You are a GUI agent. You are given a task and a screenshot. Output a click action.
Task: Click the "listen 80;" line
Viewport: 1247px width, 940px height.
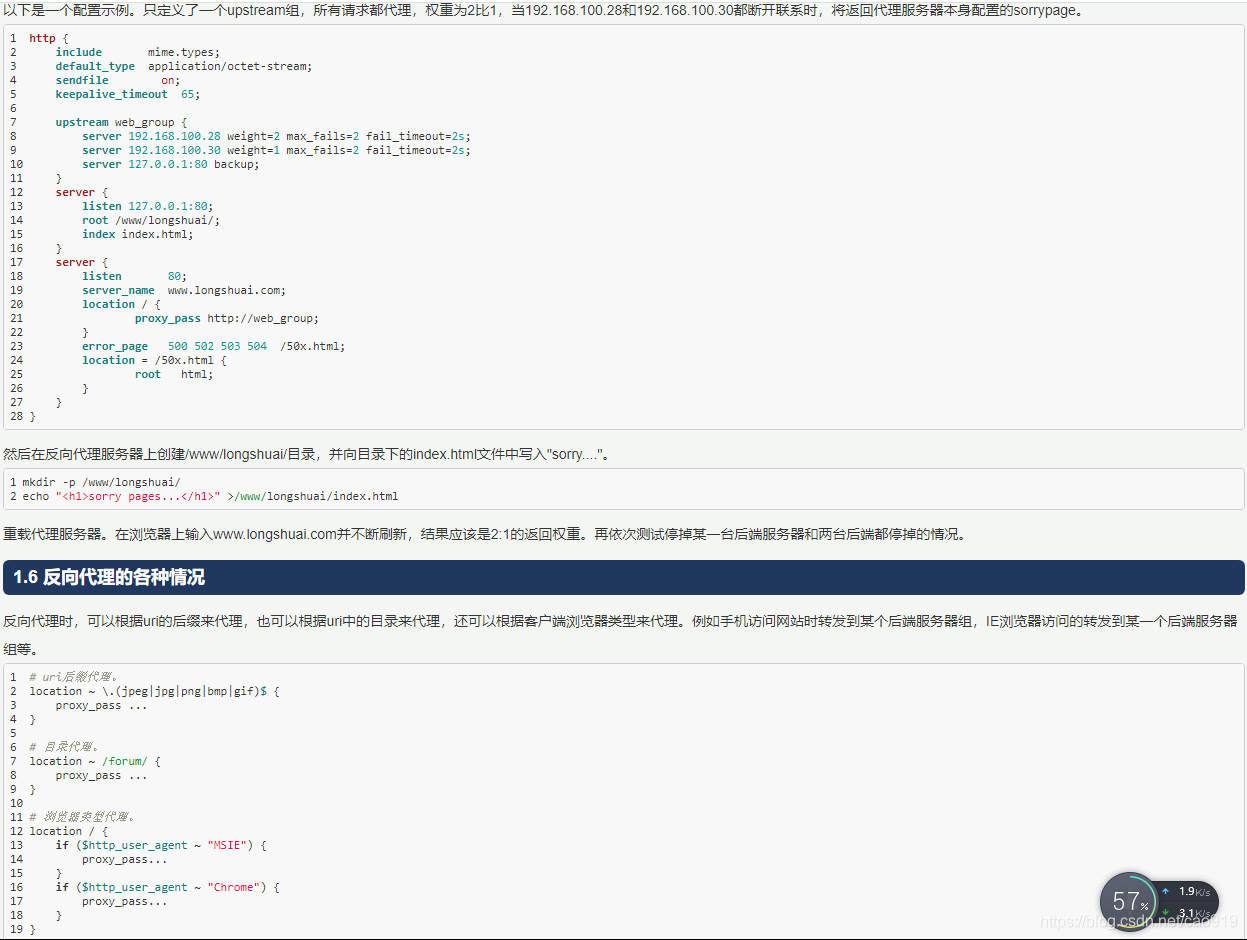[134, 276]
